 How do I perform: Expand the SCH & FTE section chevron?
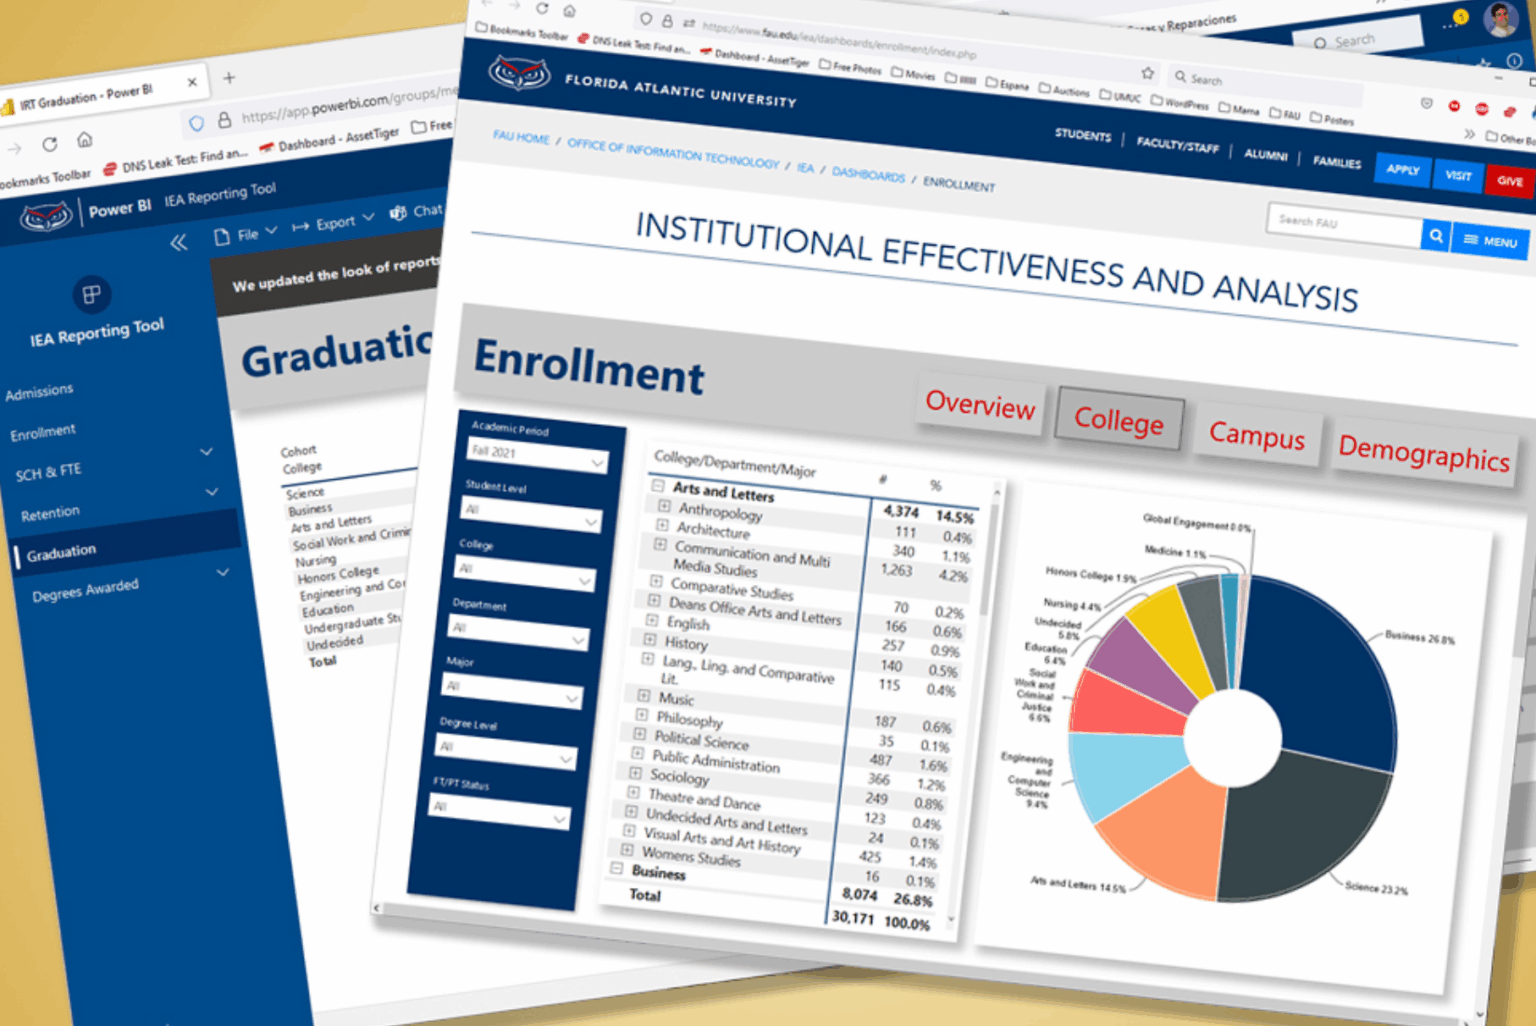pos(206,452)
